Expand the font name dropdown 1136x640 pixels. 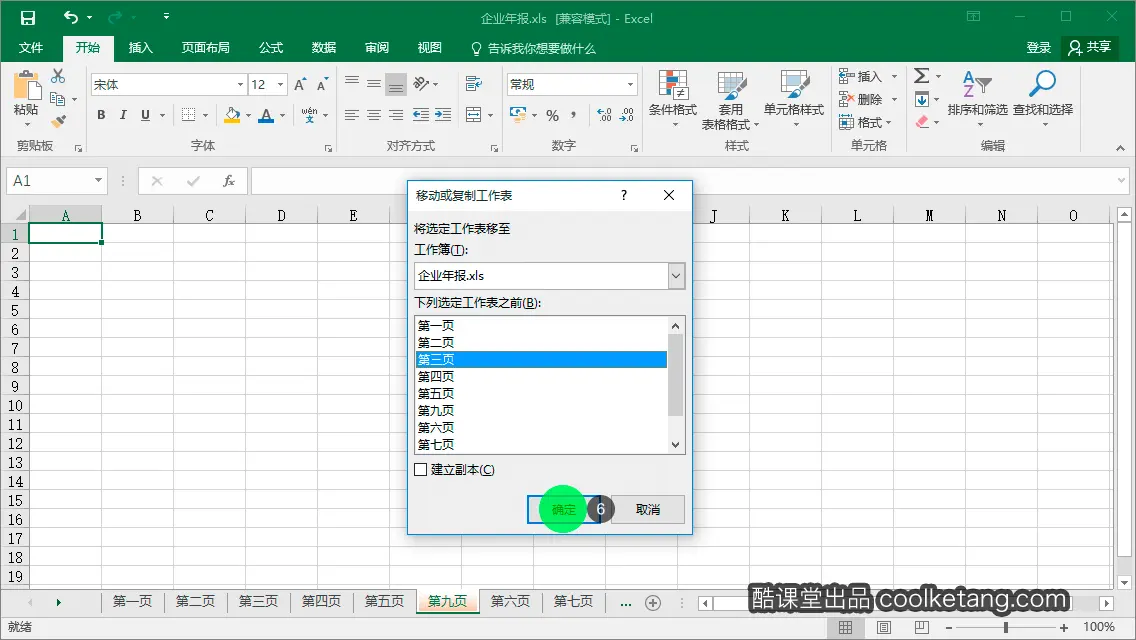point(241,85)
